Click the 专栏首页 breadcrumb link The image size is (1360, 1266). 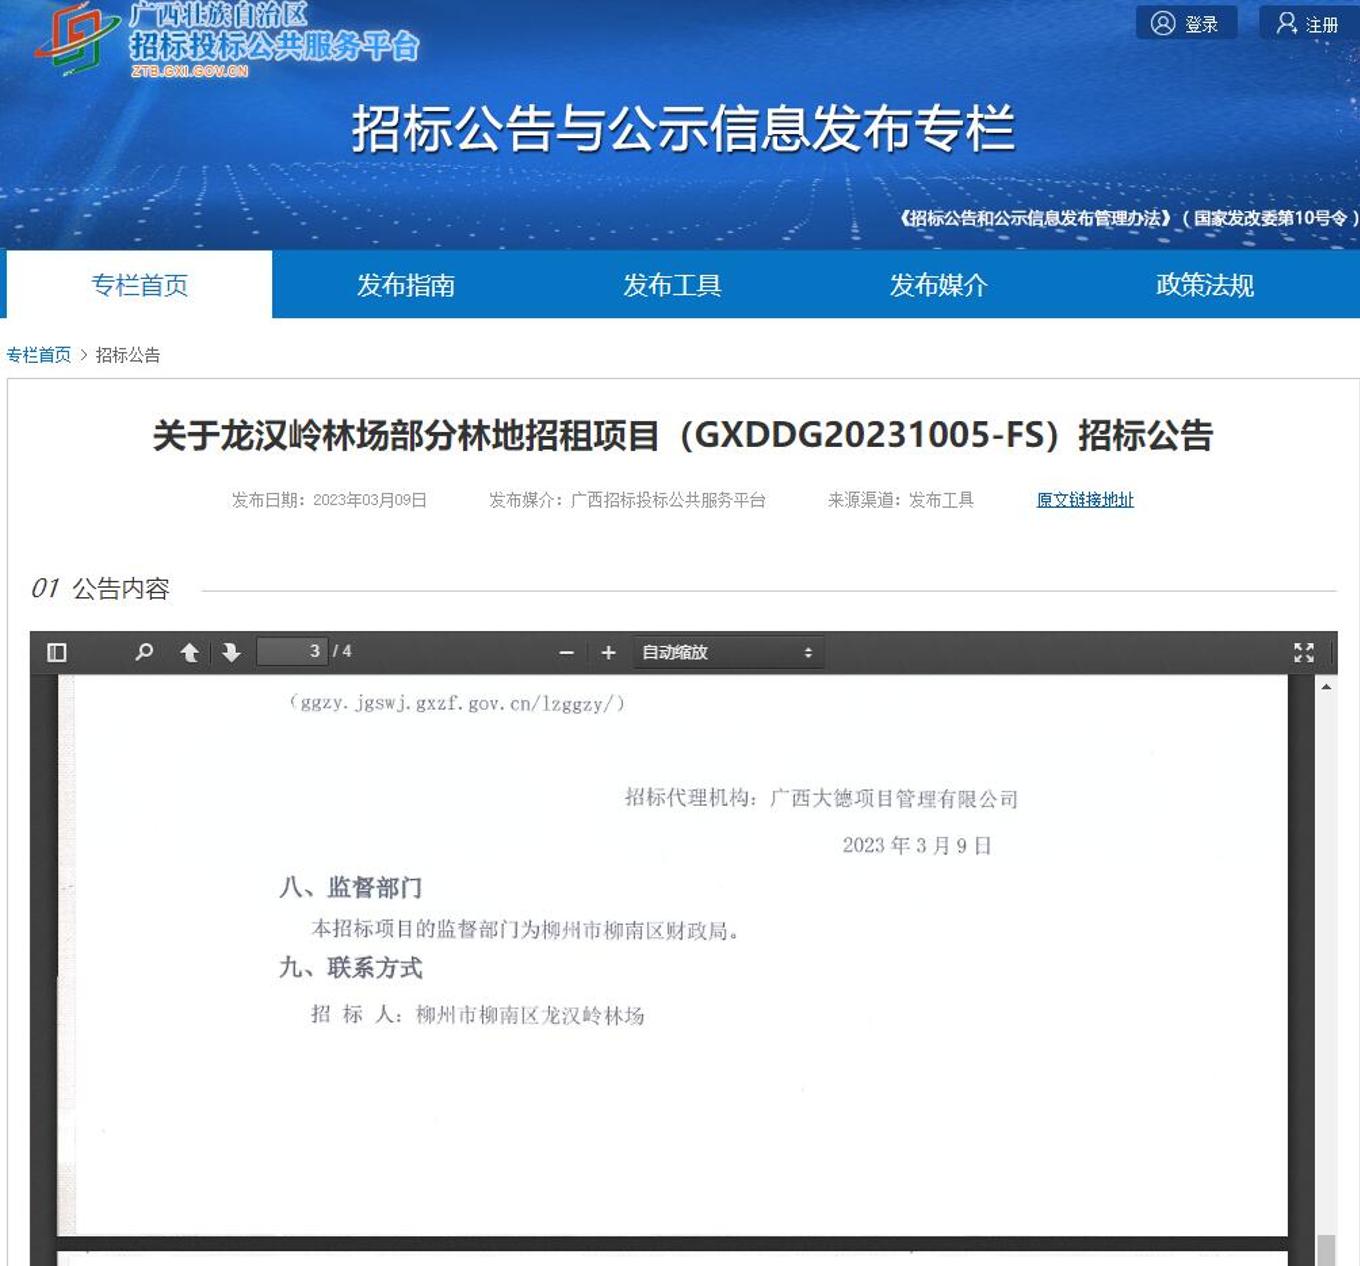pos(39,355)
